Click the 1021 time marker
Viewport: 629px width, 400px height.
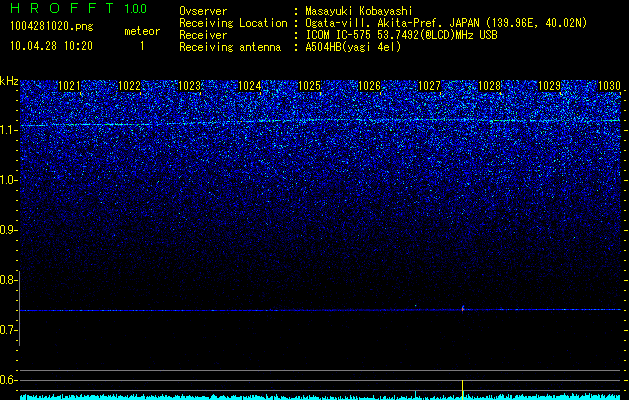(x=69, y=86)
